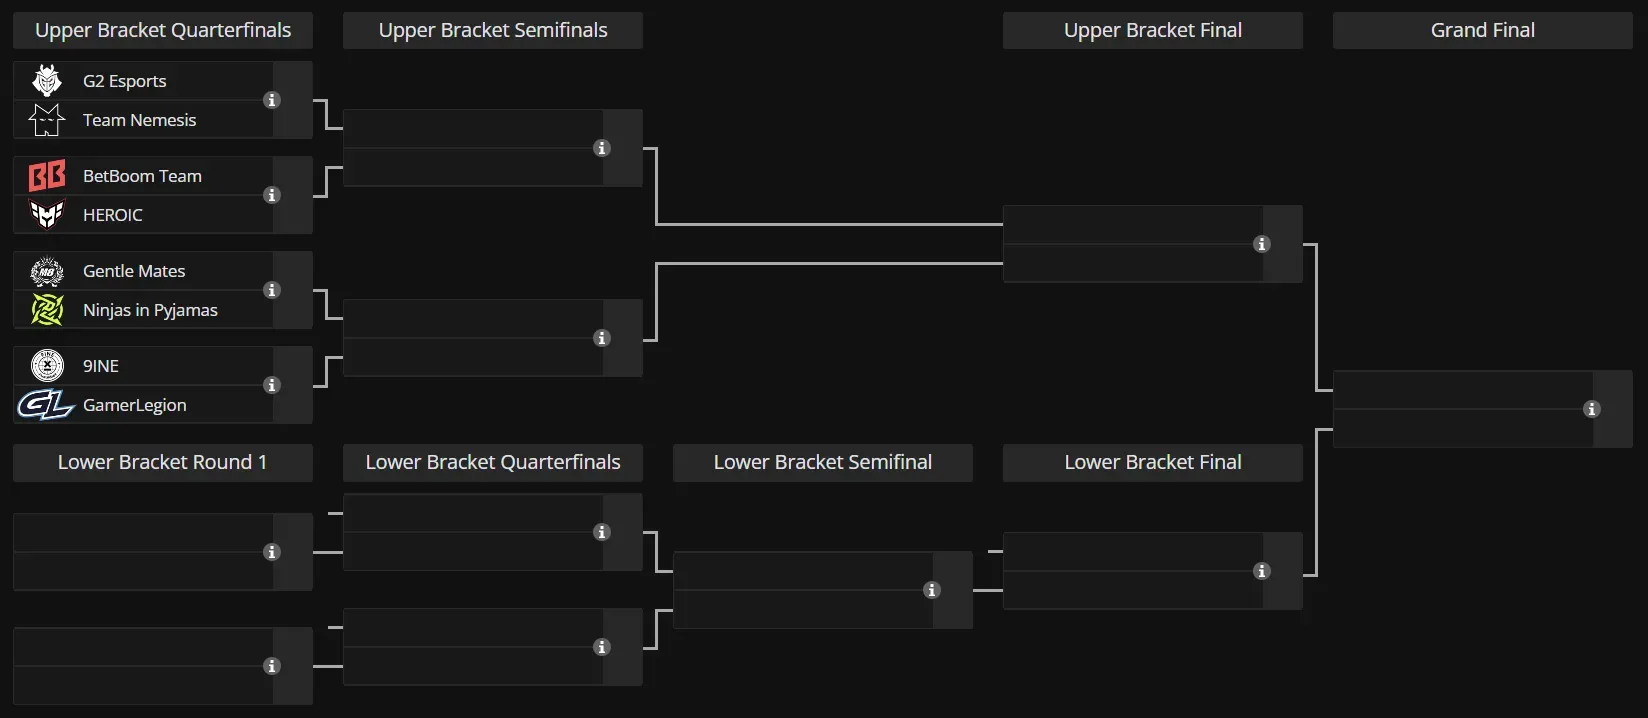Image resolution: width=1648 pixels, height=718 pixels.
Task: Open match info for BetBoom versus HEROIC
Action: coord(272,196)
